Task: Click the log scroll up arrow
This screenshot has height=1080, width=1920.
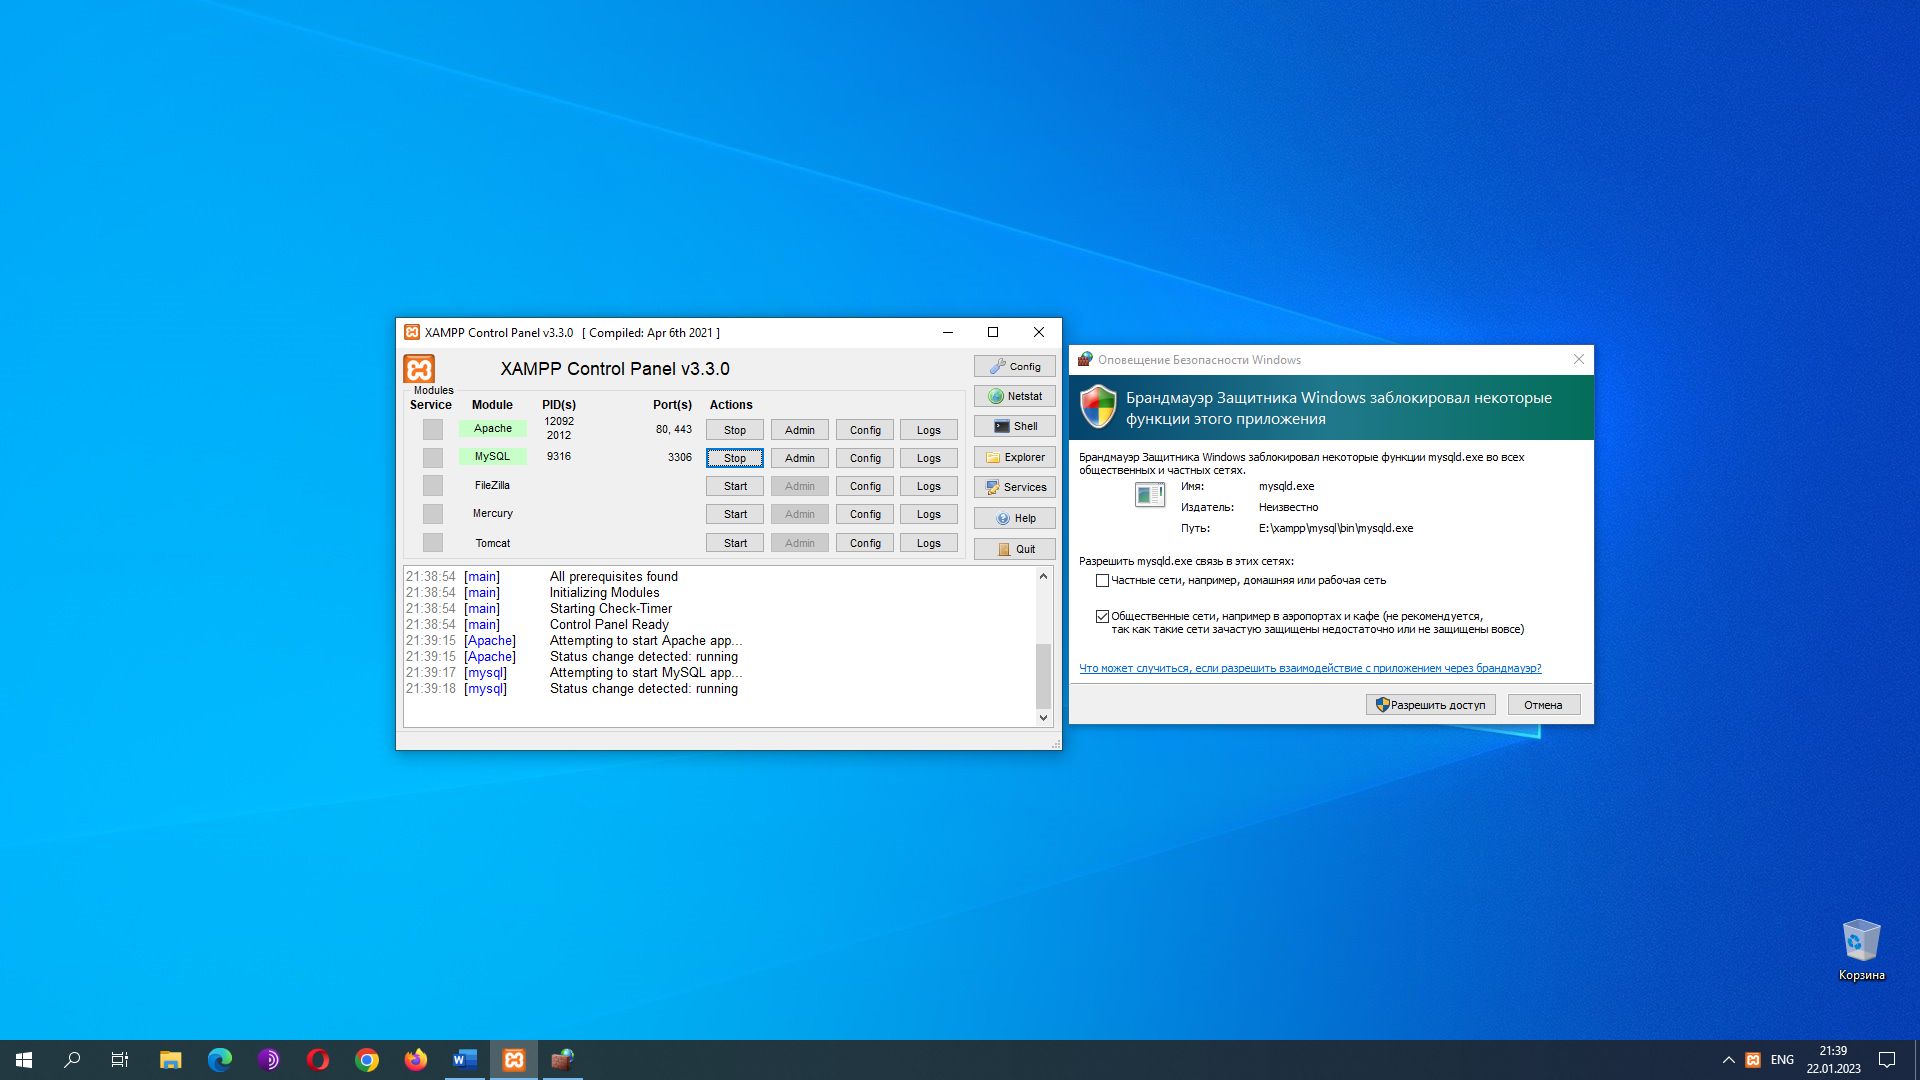Action: pyautogui.click(x=1043, y=576)
